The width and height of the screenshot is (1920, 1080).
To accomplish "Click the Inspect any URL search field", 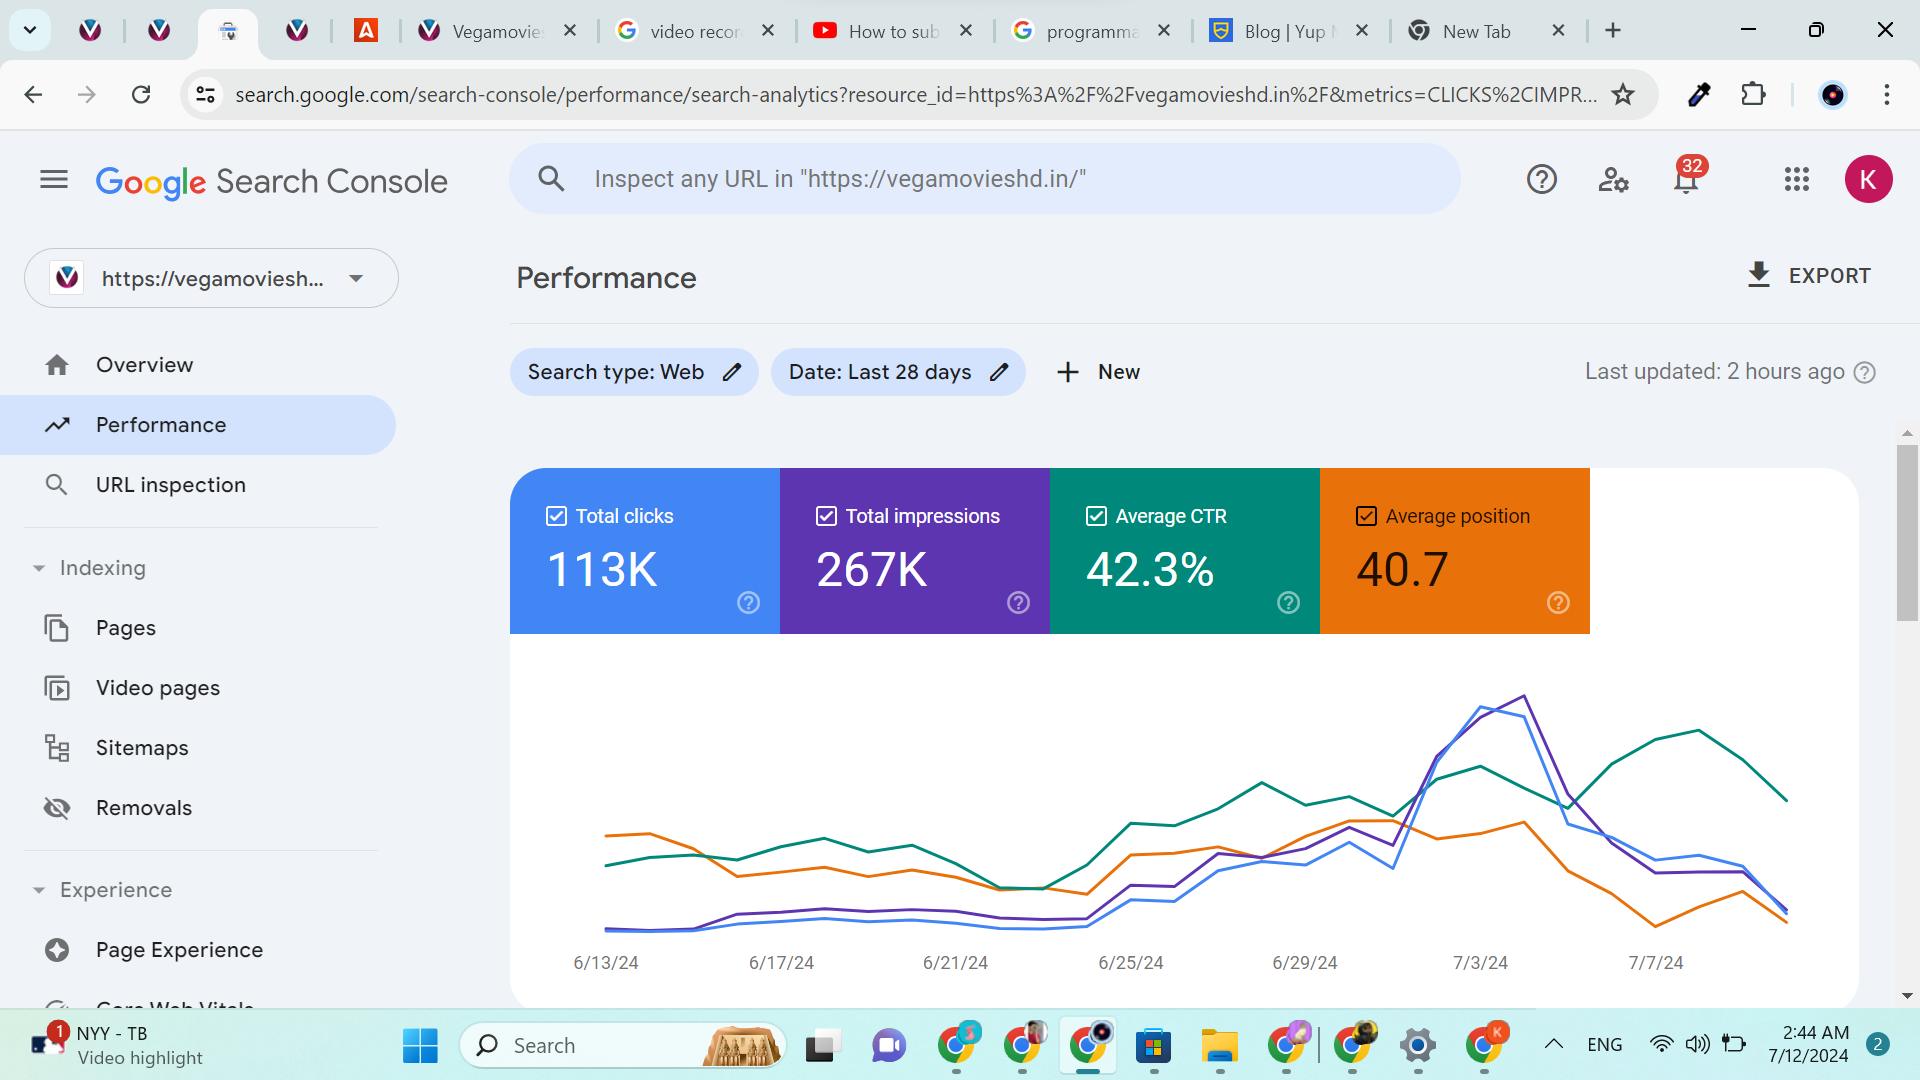I will click(985, 179).
